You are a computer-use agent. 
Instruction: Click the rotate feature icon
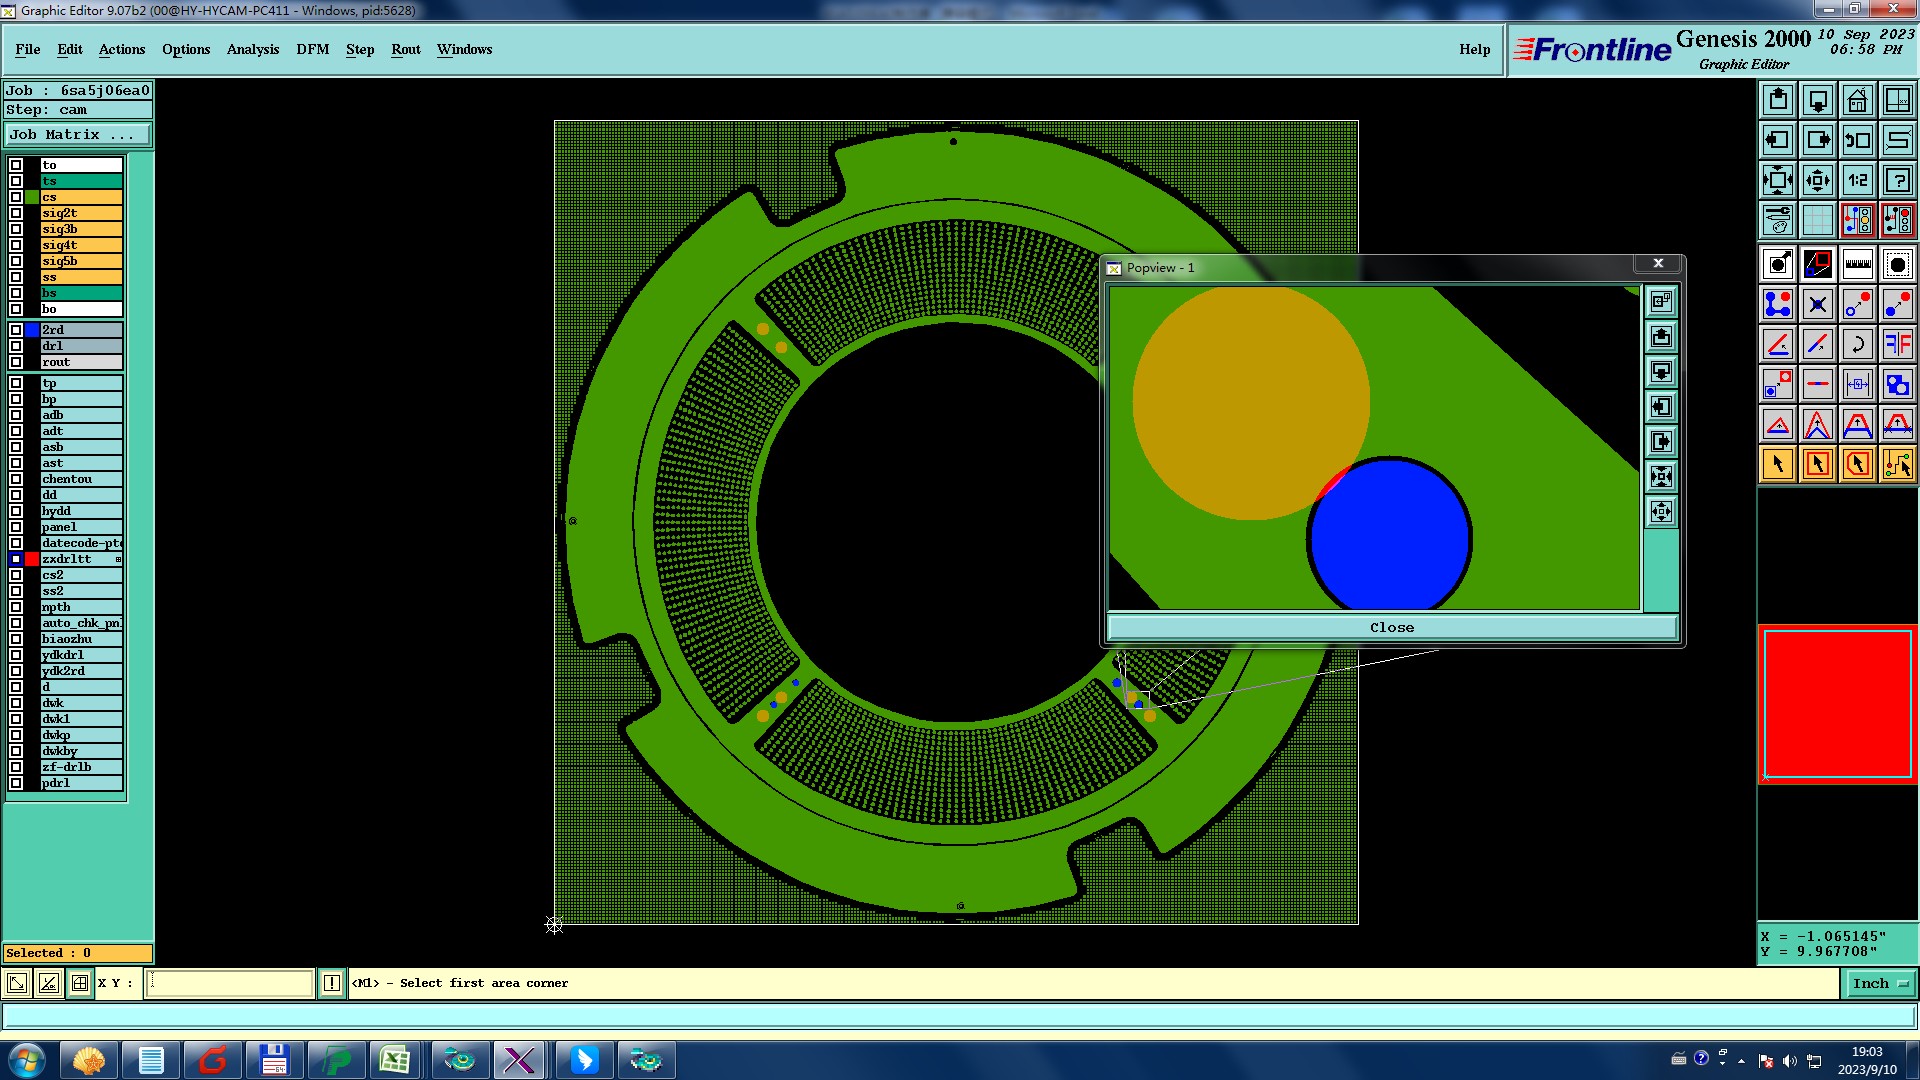pyautogui.click(x=1857, y=344)
